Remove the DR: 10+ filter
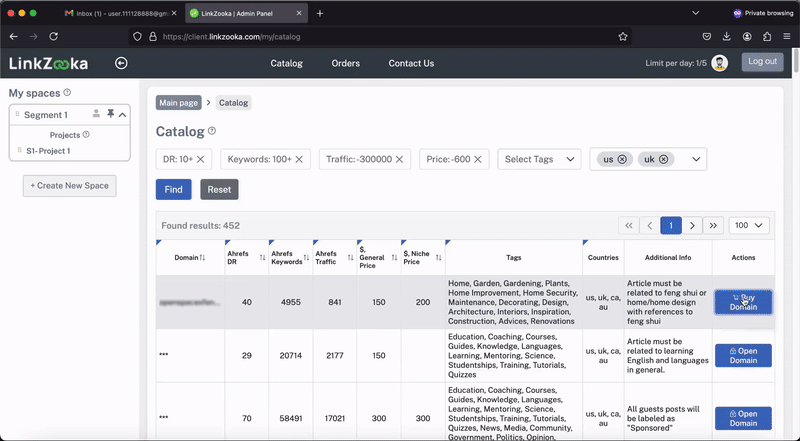This screenshot has height=441, width=800. tap(201, 159)
